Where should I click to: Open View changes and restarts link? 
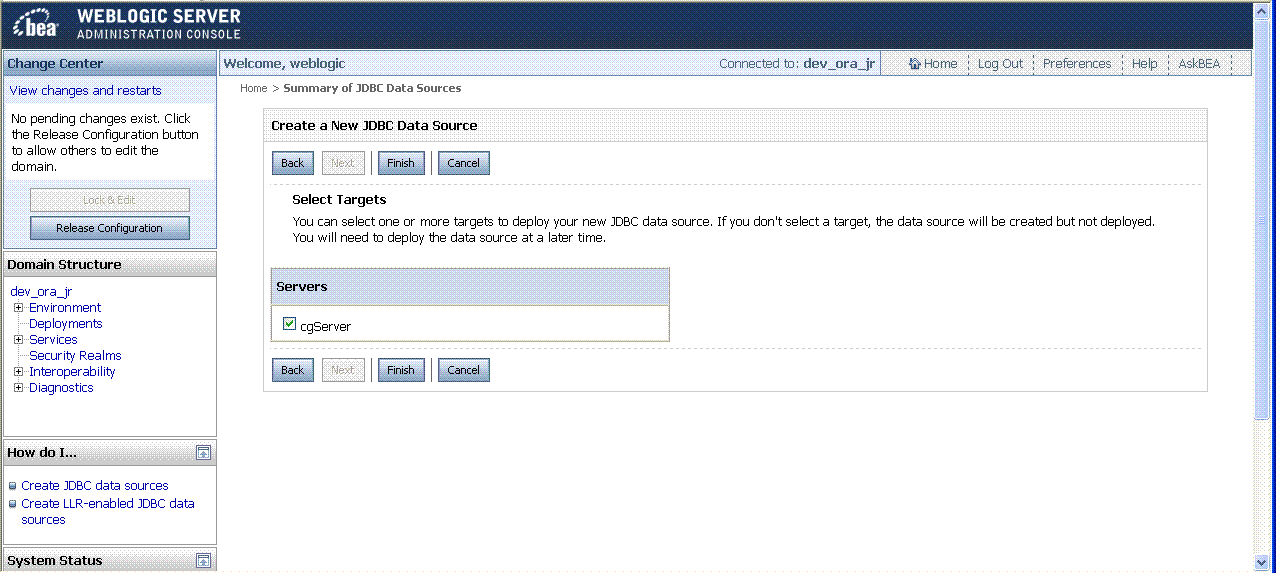coord(85,91)
